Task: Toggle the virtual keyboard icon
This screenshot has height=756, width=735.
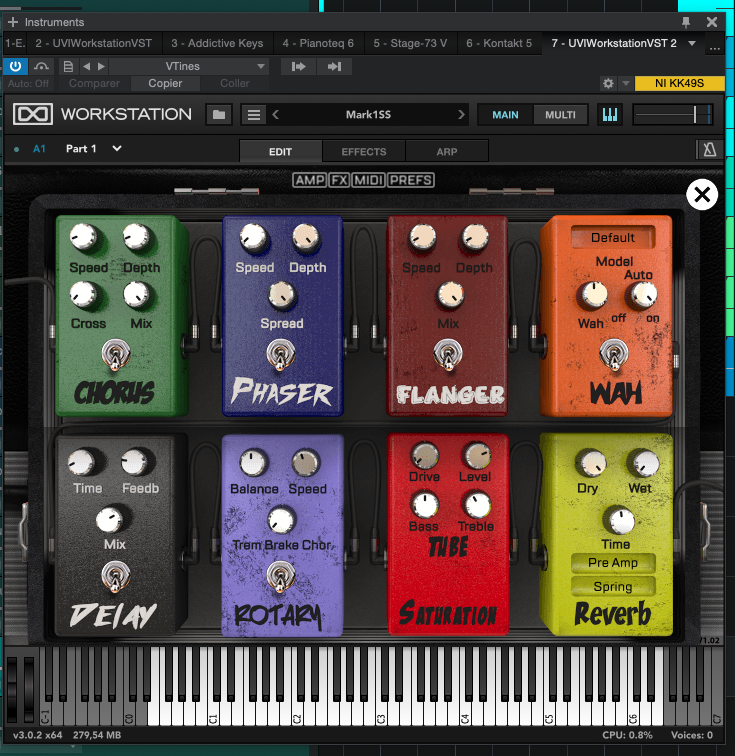Action: pos(610,115)
